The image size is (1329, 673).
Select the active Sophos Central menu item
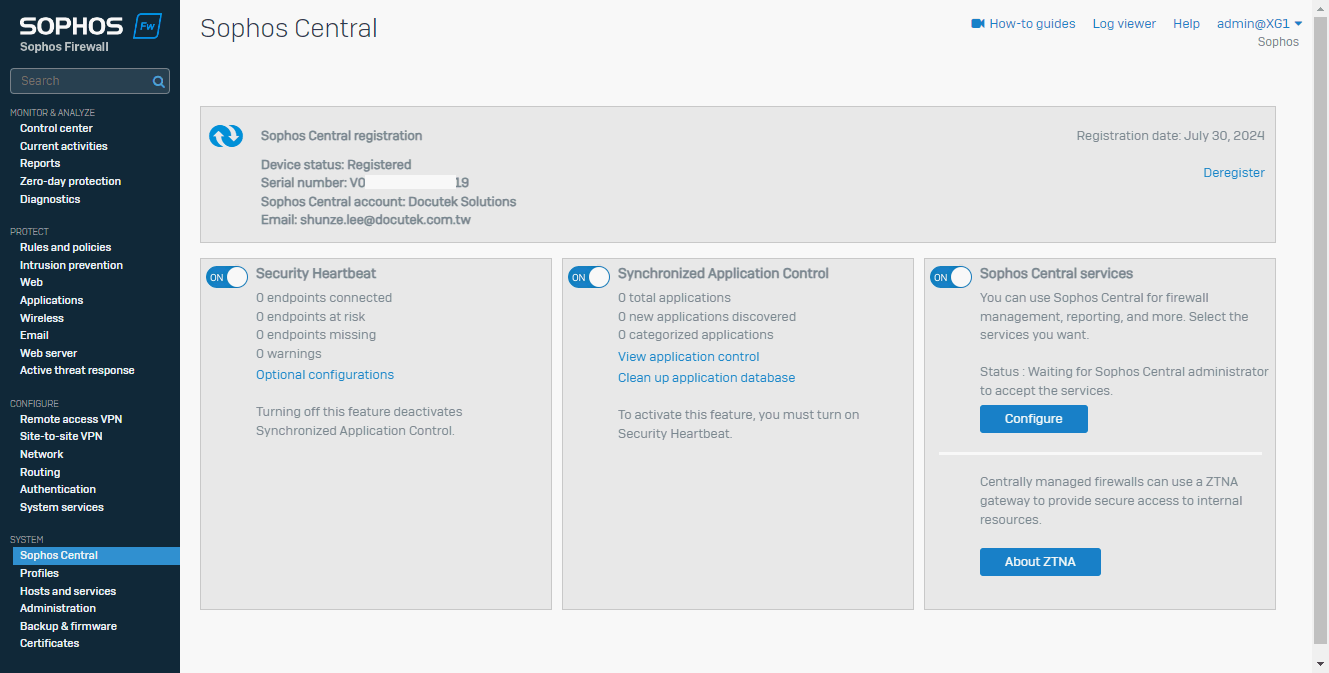point(96,555)
